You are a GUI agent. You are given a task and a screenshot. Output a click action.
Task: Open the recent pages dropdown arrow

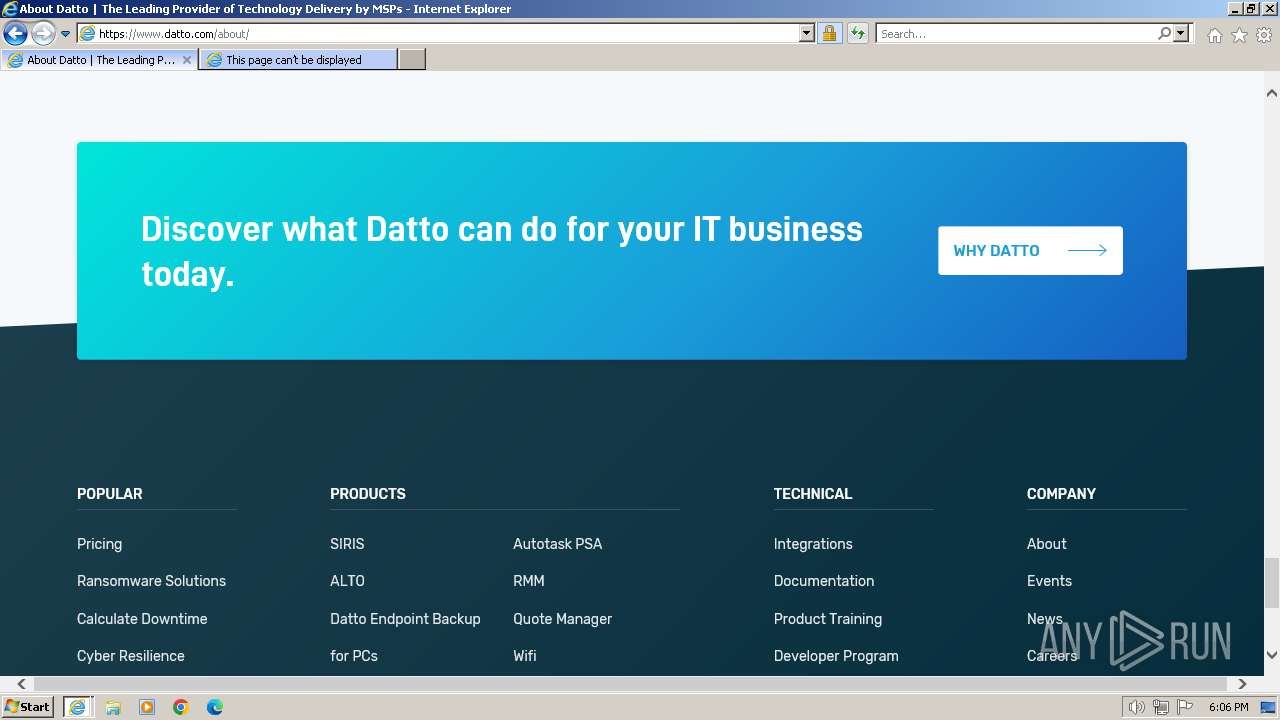pyautogui.click(x=66, y=34)
